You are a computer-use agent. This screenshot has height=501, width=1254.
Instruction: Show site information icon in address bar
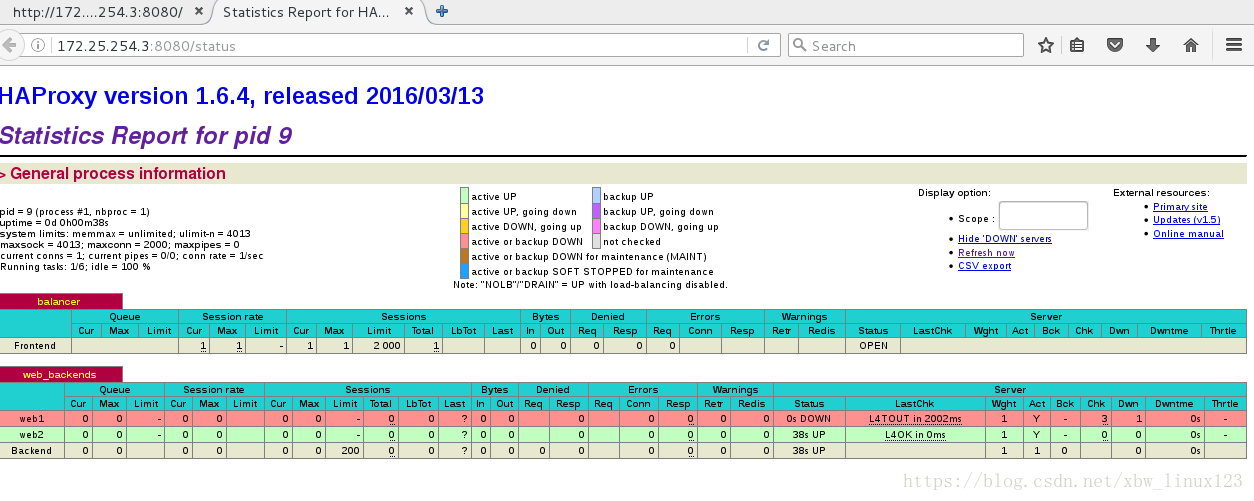tap(39, 46)
